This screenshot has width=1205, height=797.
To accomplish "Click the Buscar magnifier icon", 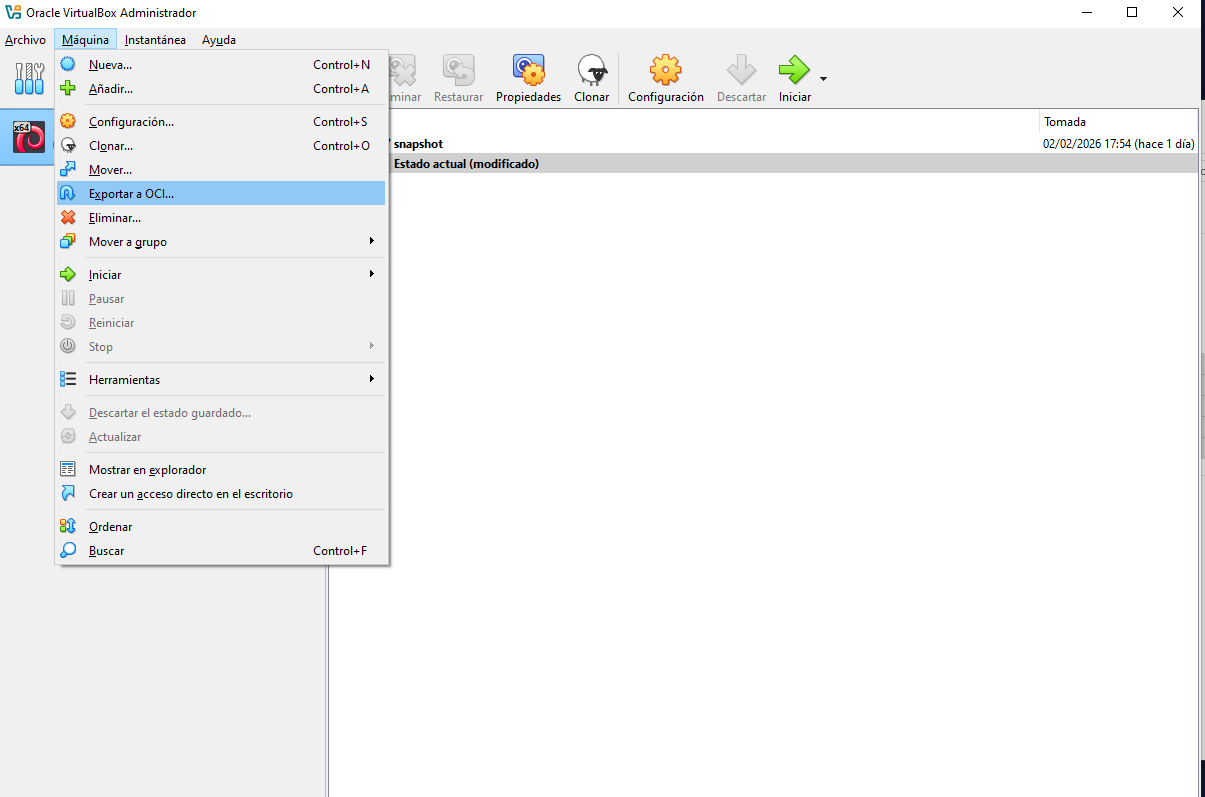I will click(68, 550).
